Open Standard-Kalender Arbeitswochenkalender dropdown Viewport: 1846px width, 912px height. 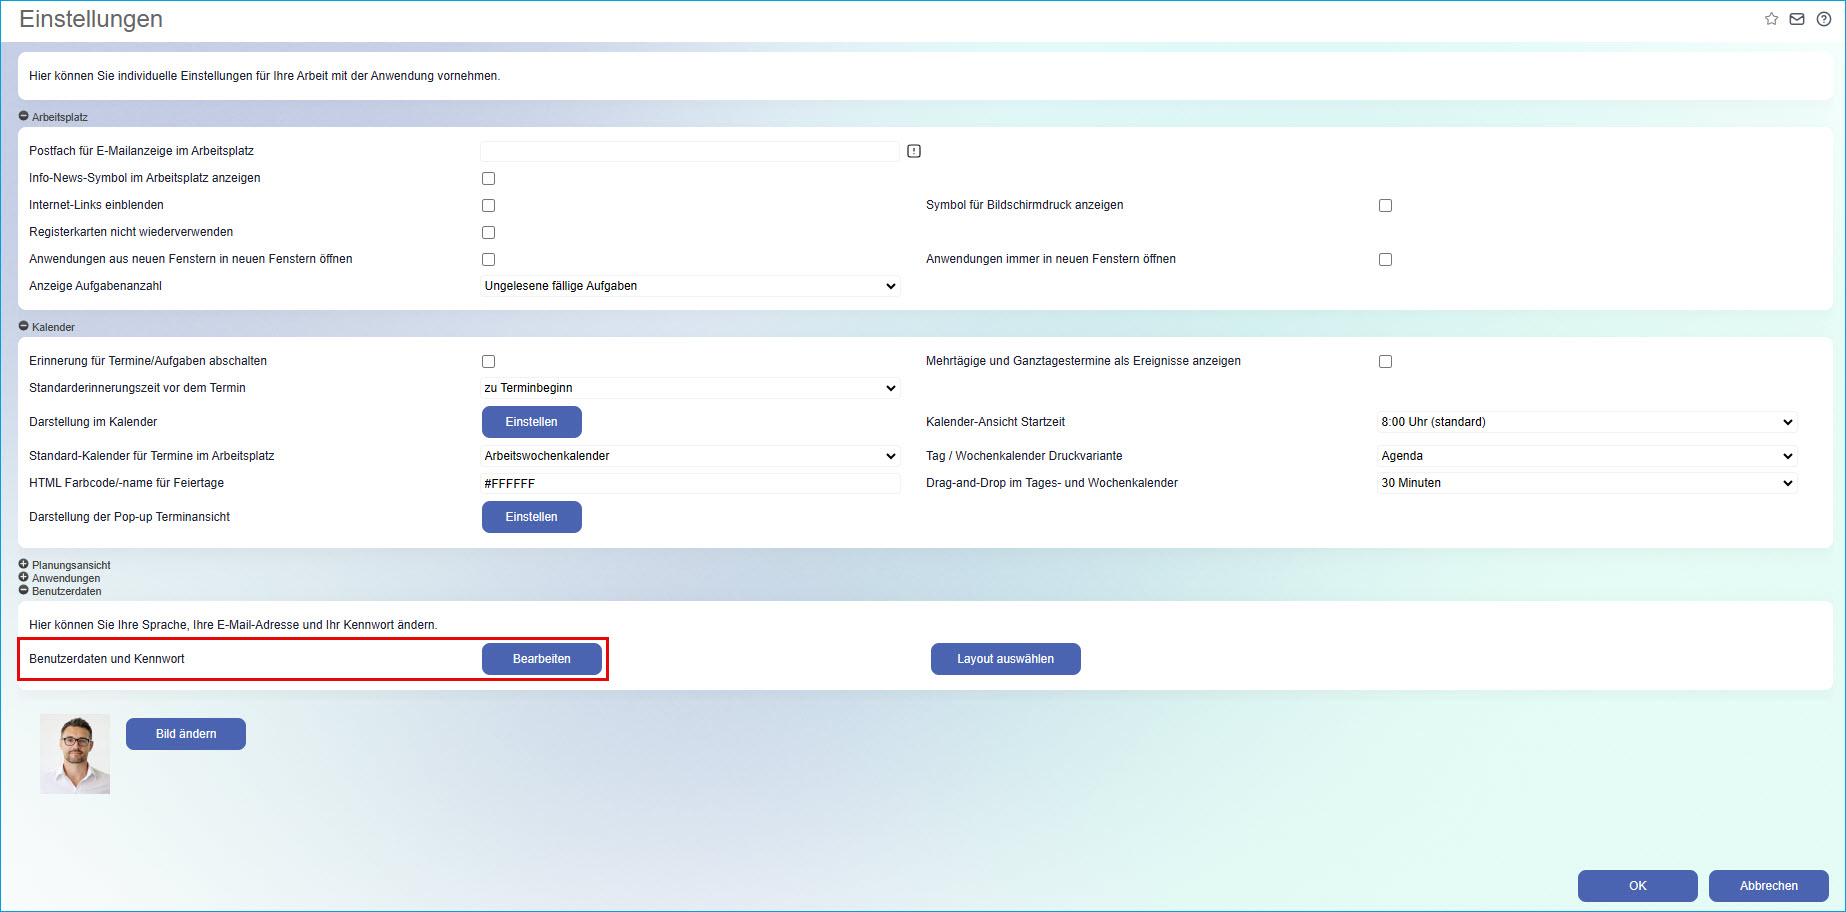coord(690,456)
